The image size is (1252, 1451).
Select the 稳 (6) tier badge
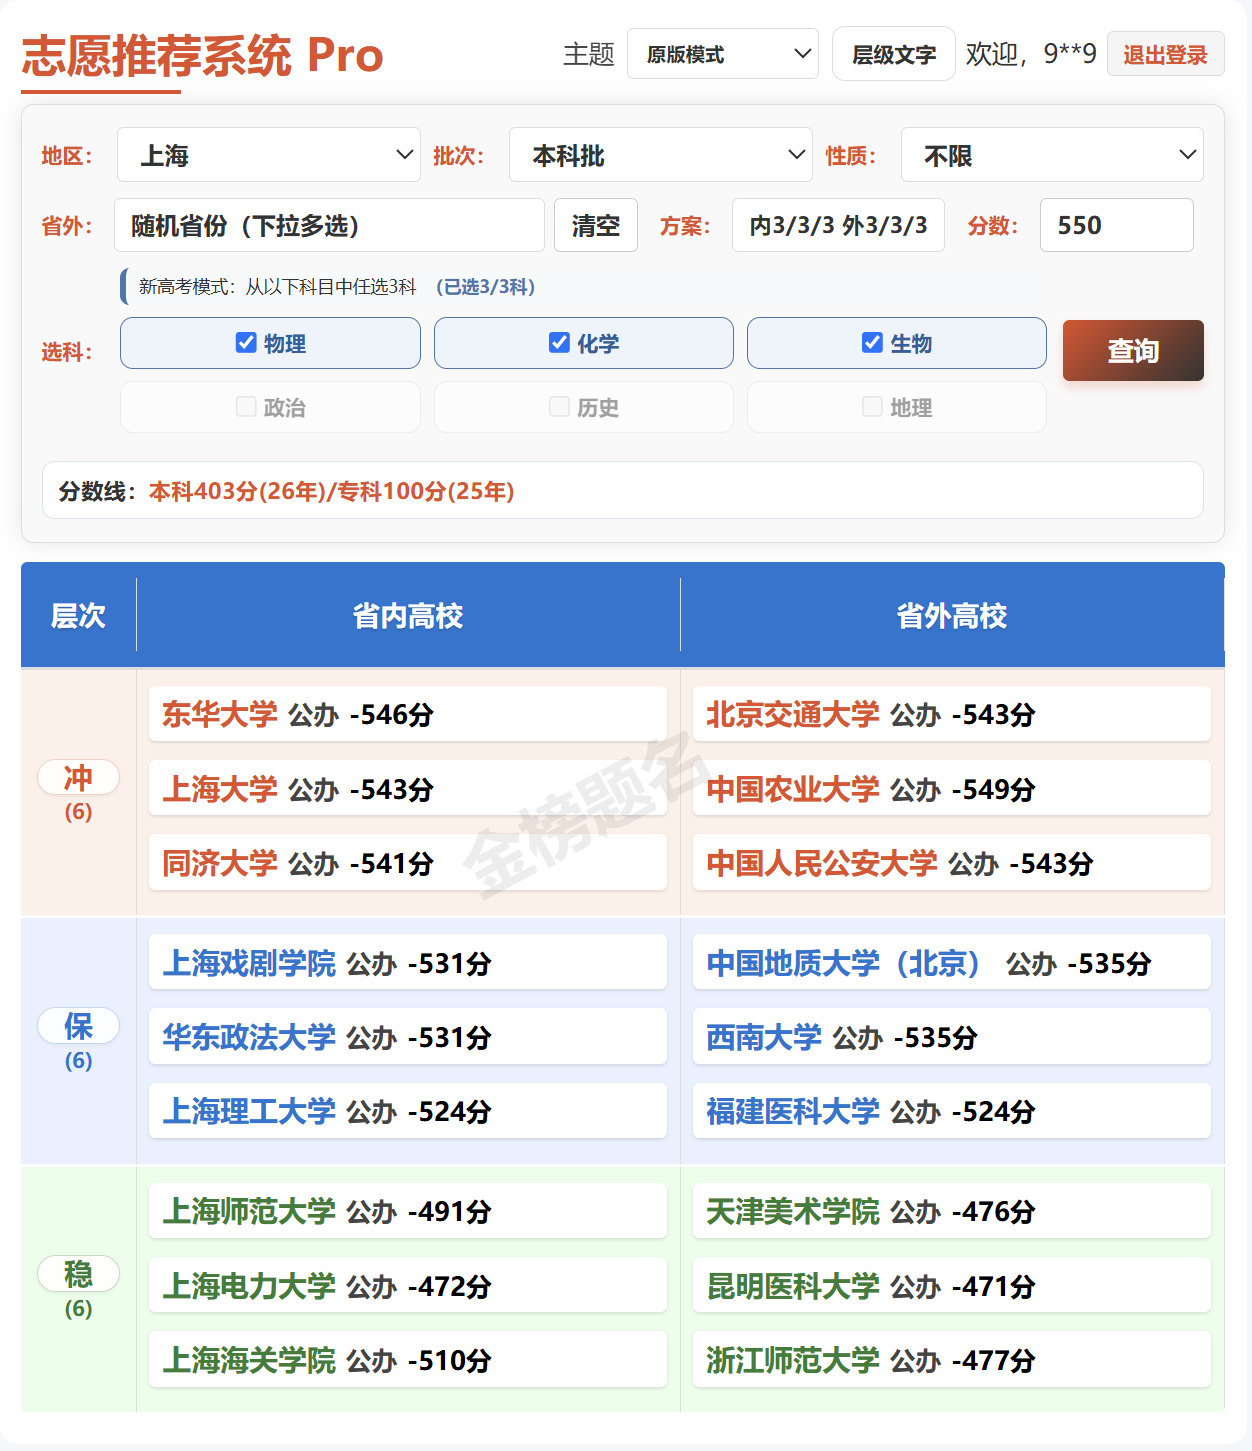click(x=78, y=1274)
